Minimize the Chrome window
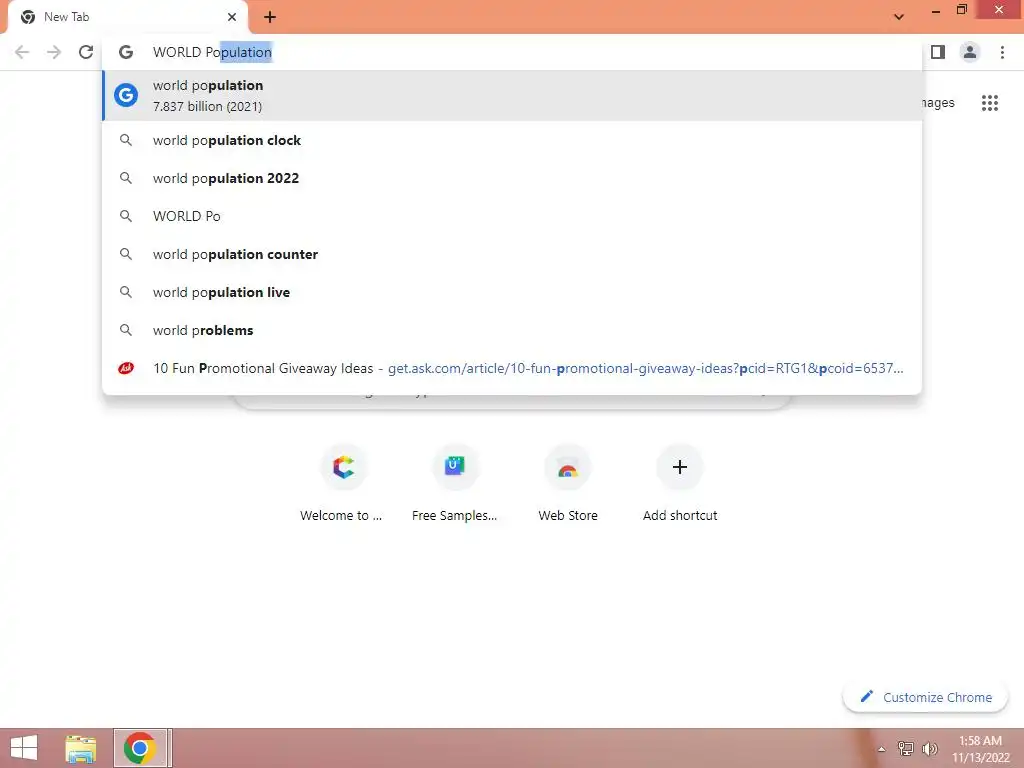 coord(936,11)
